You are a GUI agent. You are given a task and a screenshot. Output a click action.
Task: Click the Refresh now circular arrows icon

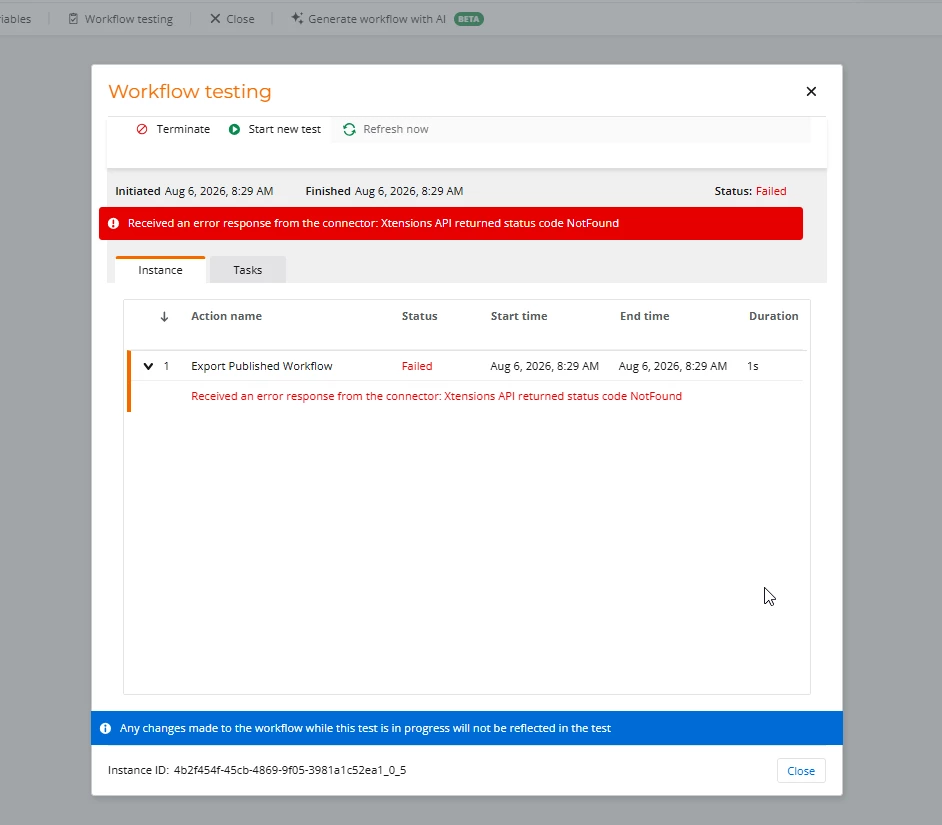(x=349, y=129)
